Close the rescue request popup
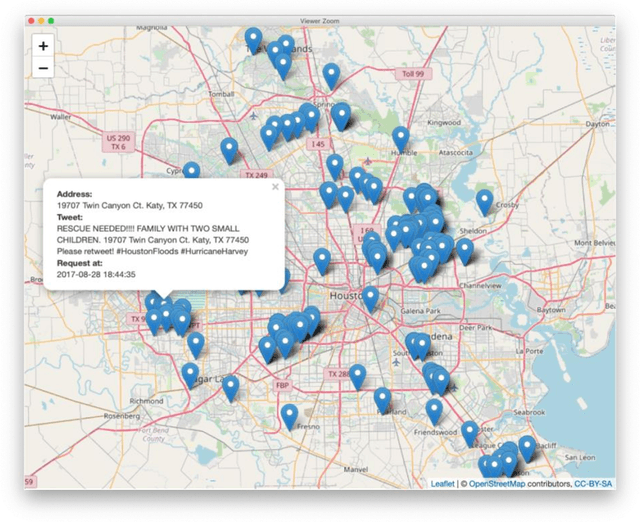The image size is (640, 522). [275, 186]
